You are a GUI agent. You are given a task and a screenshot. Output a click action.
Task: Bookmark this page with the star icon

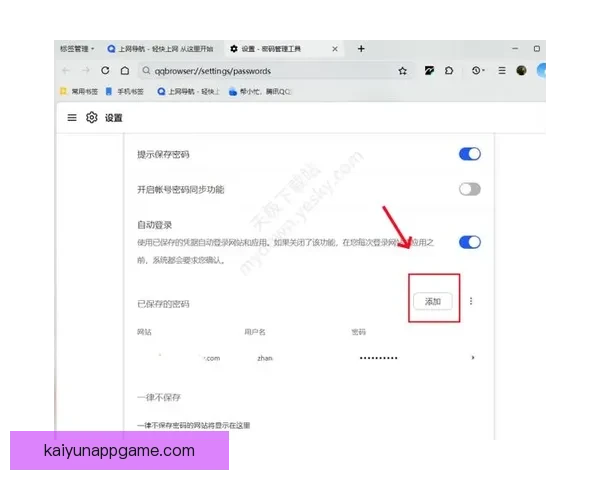coord(402,71)
